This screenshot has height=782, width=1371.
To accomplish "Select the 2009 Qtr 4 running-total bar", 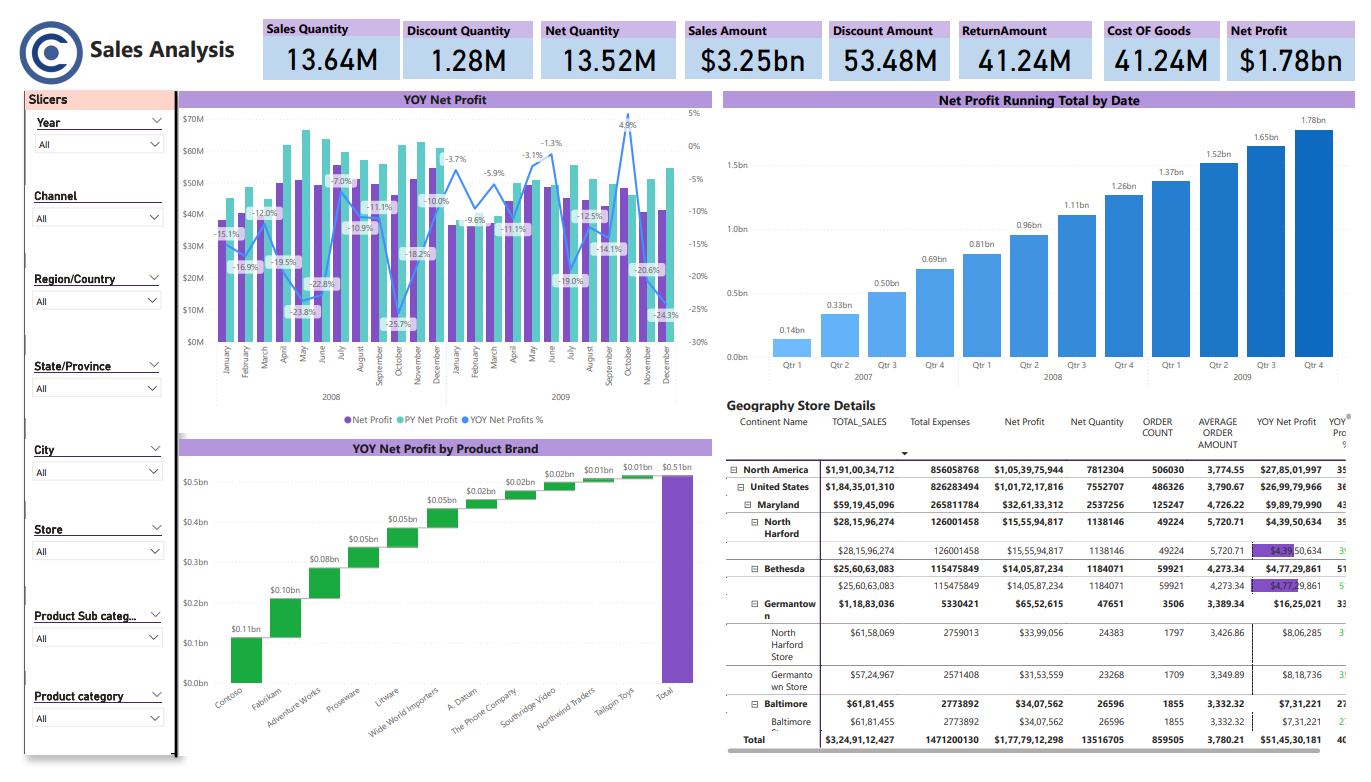I will coord(1313,243).
